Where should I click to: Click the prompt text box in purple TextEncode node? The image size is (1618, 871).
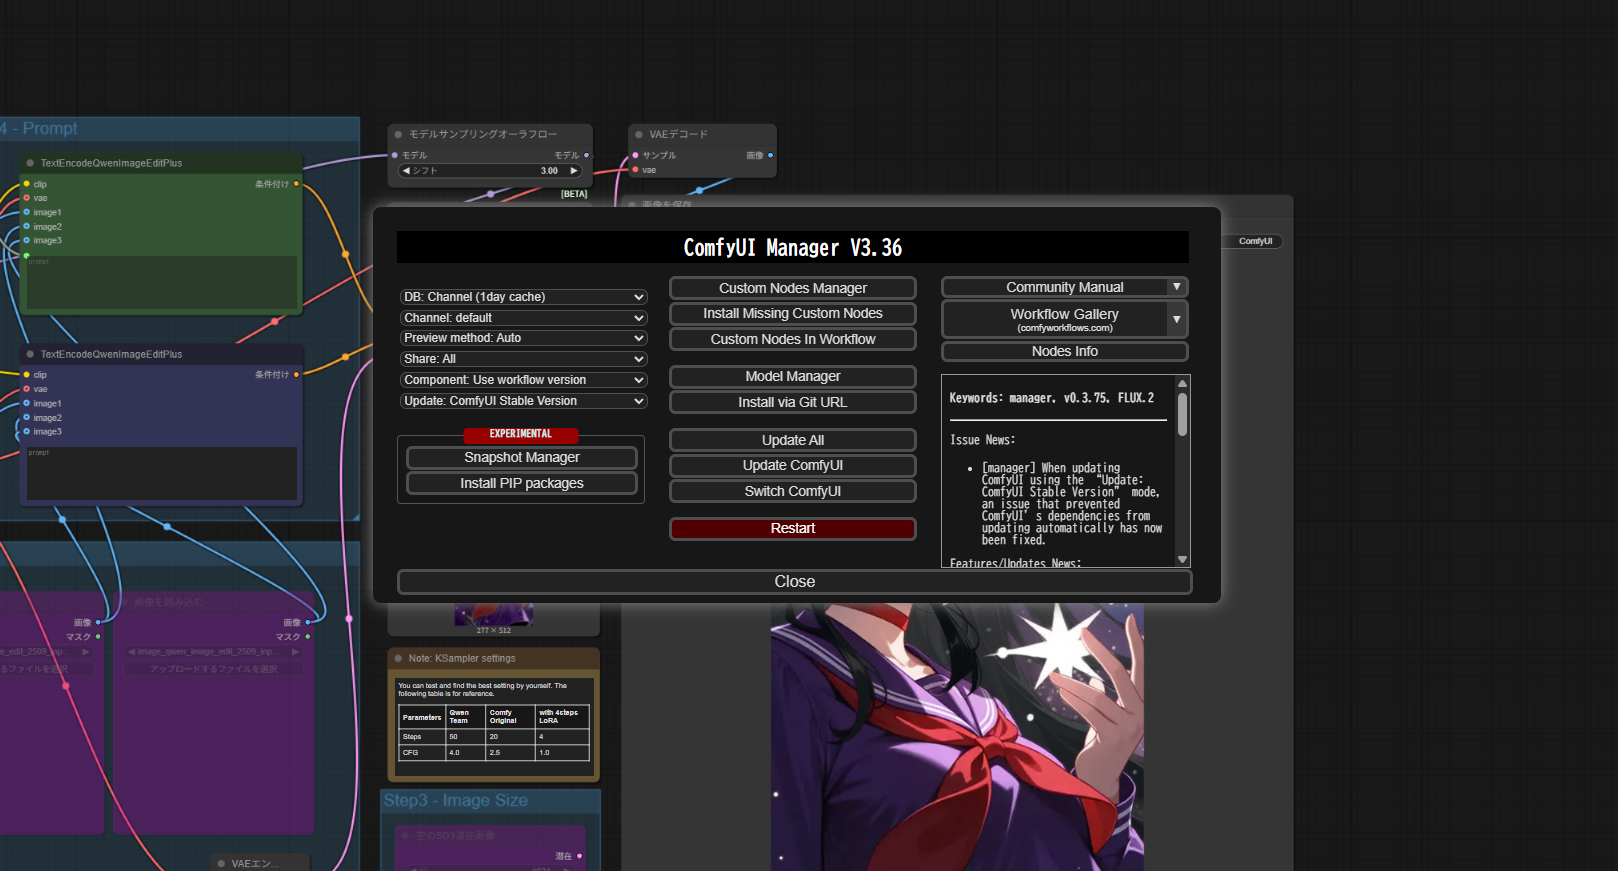click(162, 473)
